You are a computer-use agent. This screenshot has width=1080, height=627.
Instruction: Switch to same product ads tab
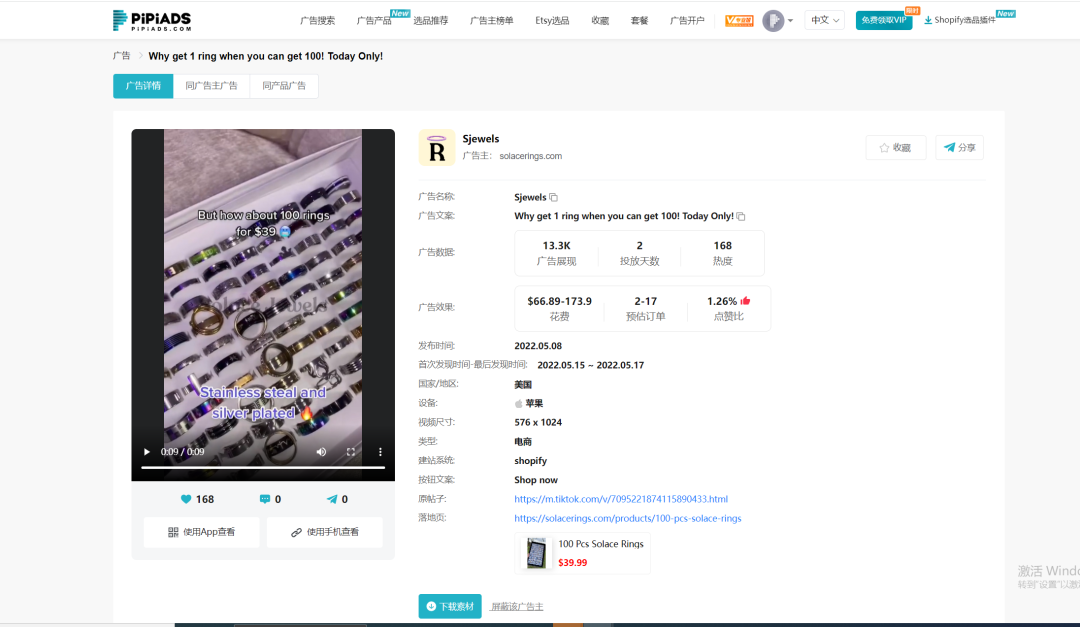tap(284, 86)
